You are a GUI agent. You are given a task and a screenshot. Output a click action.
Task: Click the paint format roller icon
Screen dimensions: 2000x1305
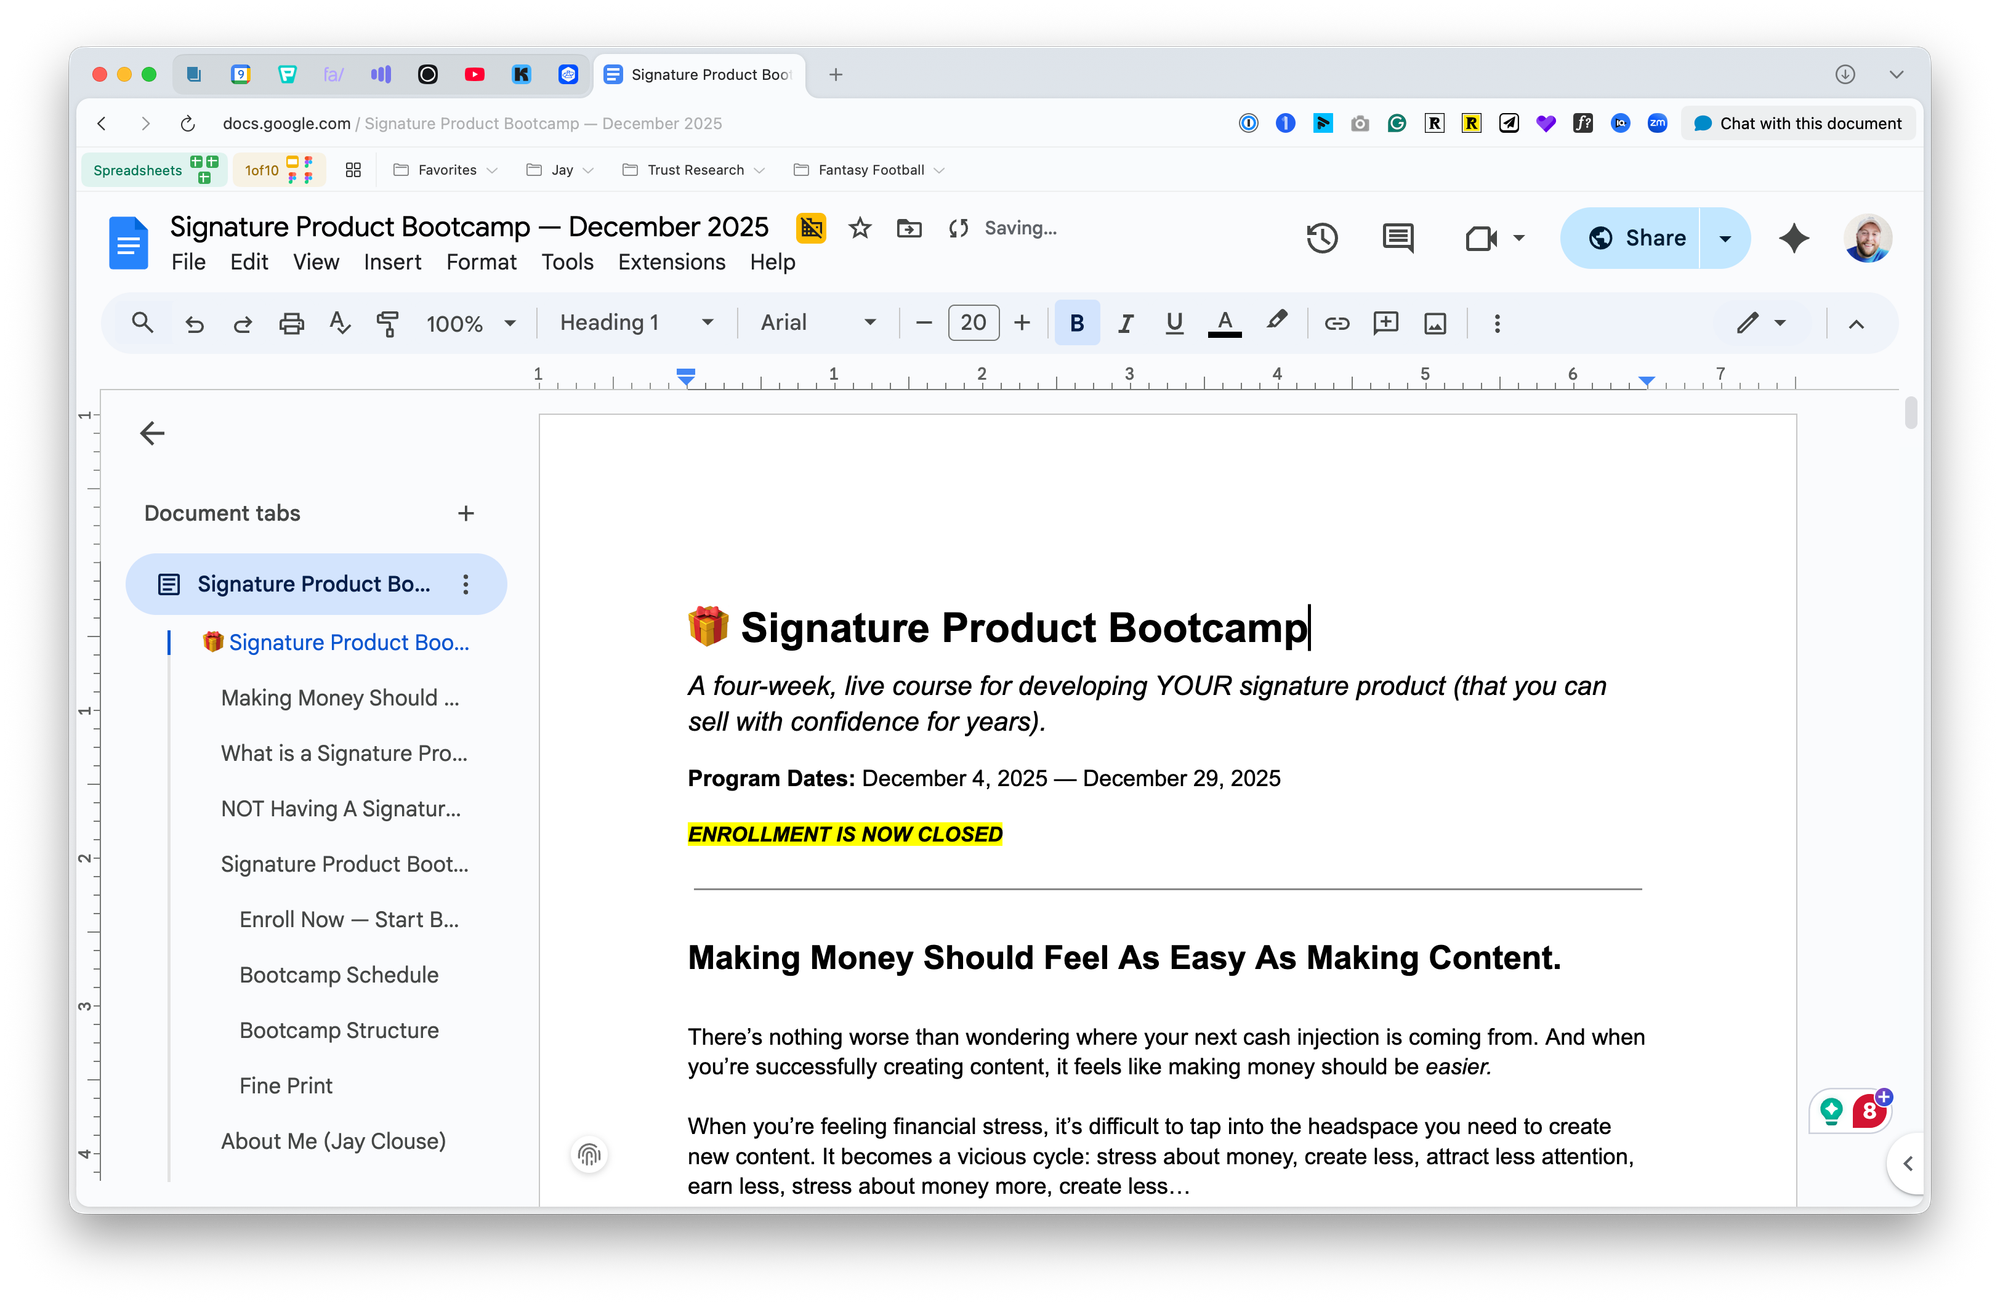[387, 323]
